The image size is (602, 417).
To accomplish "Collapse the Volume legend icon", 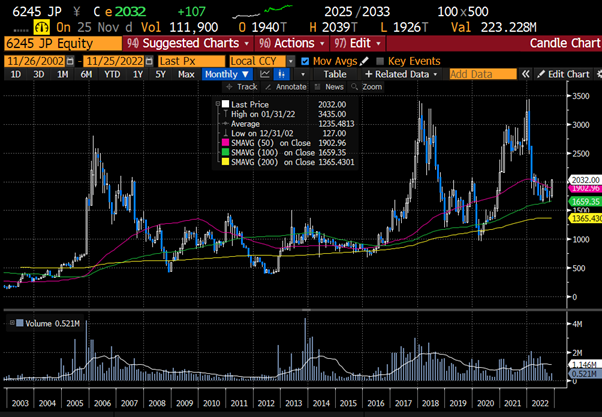I will coord(12,323).
